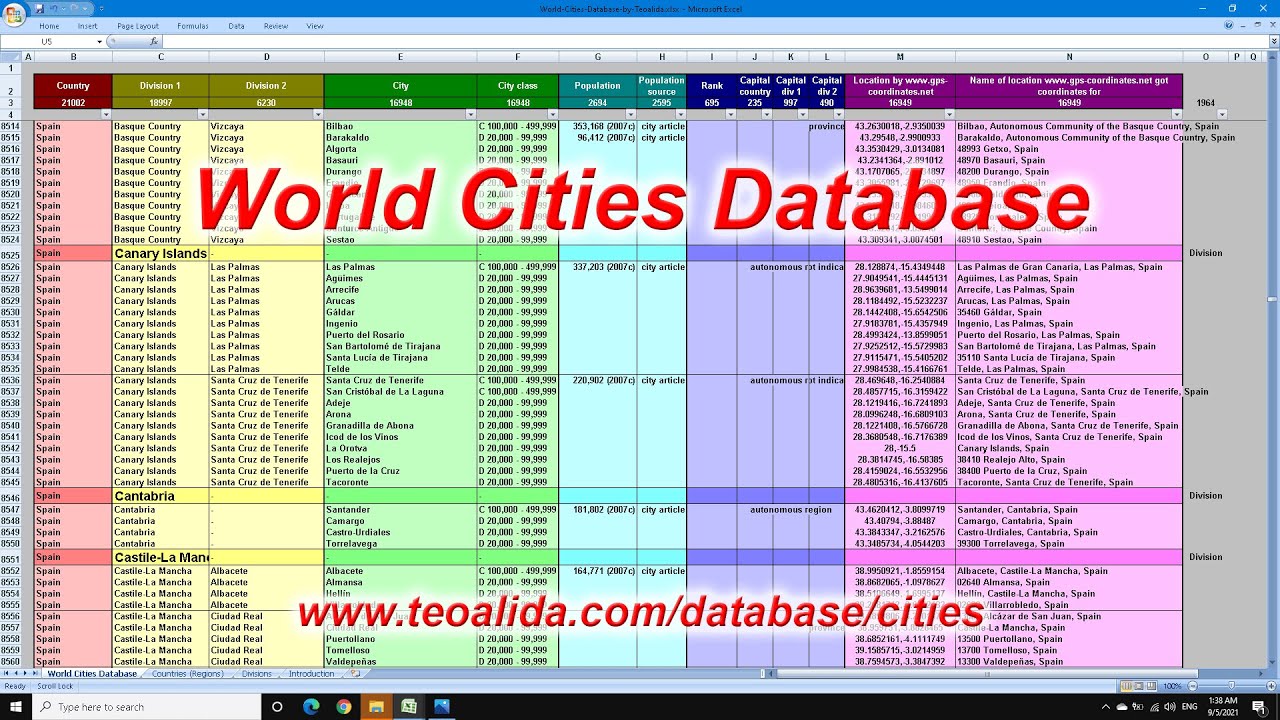Screen dimensions: 1280x720
Task: Open the Data ribbon tab
Action: (x=236, y=26)
